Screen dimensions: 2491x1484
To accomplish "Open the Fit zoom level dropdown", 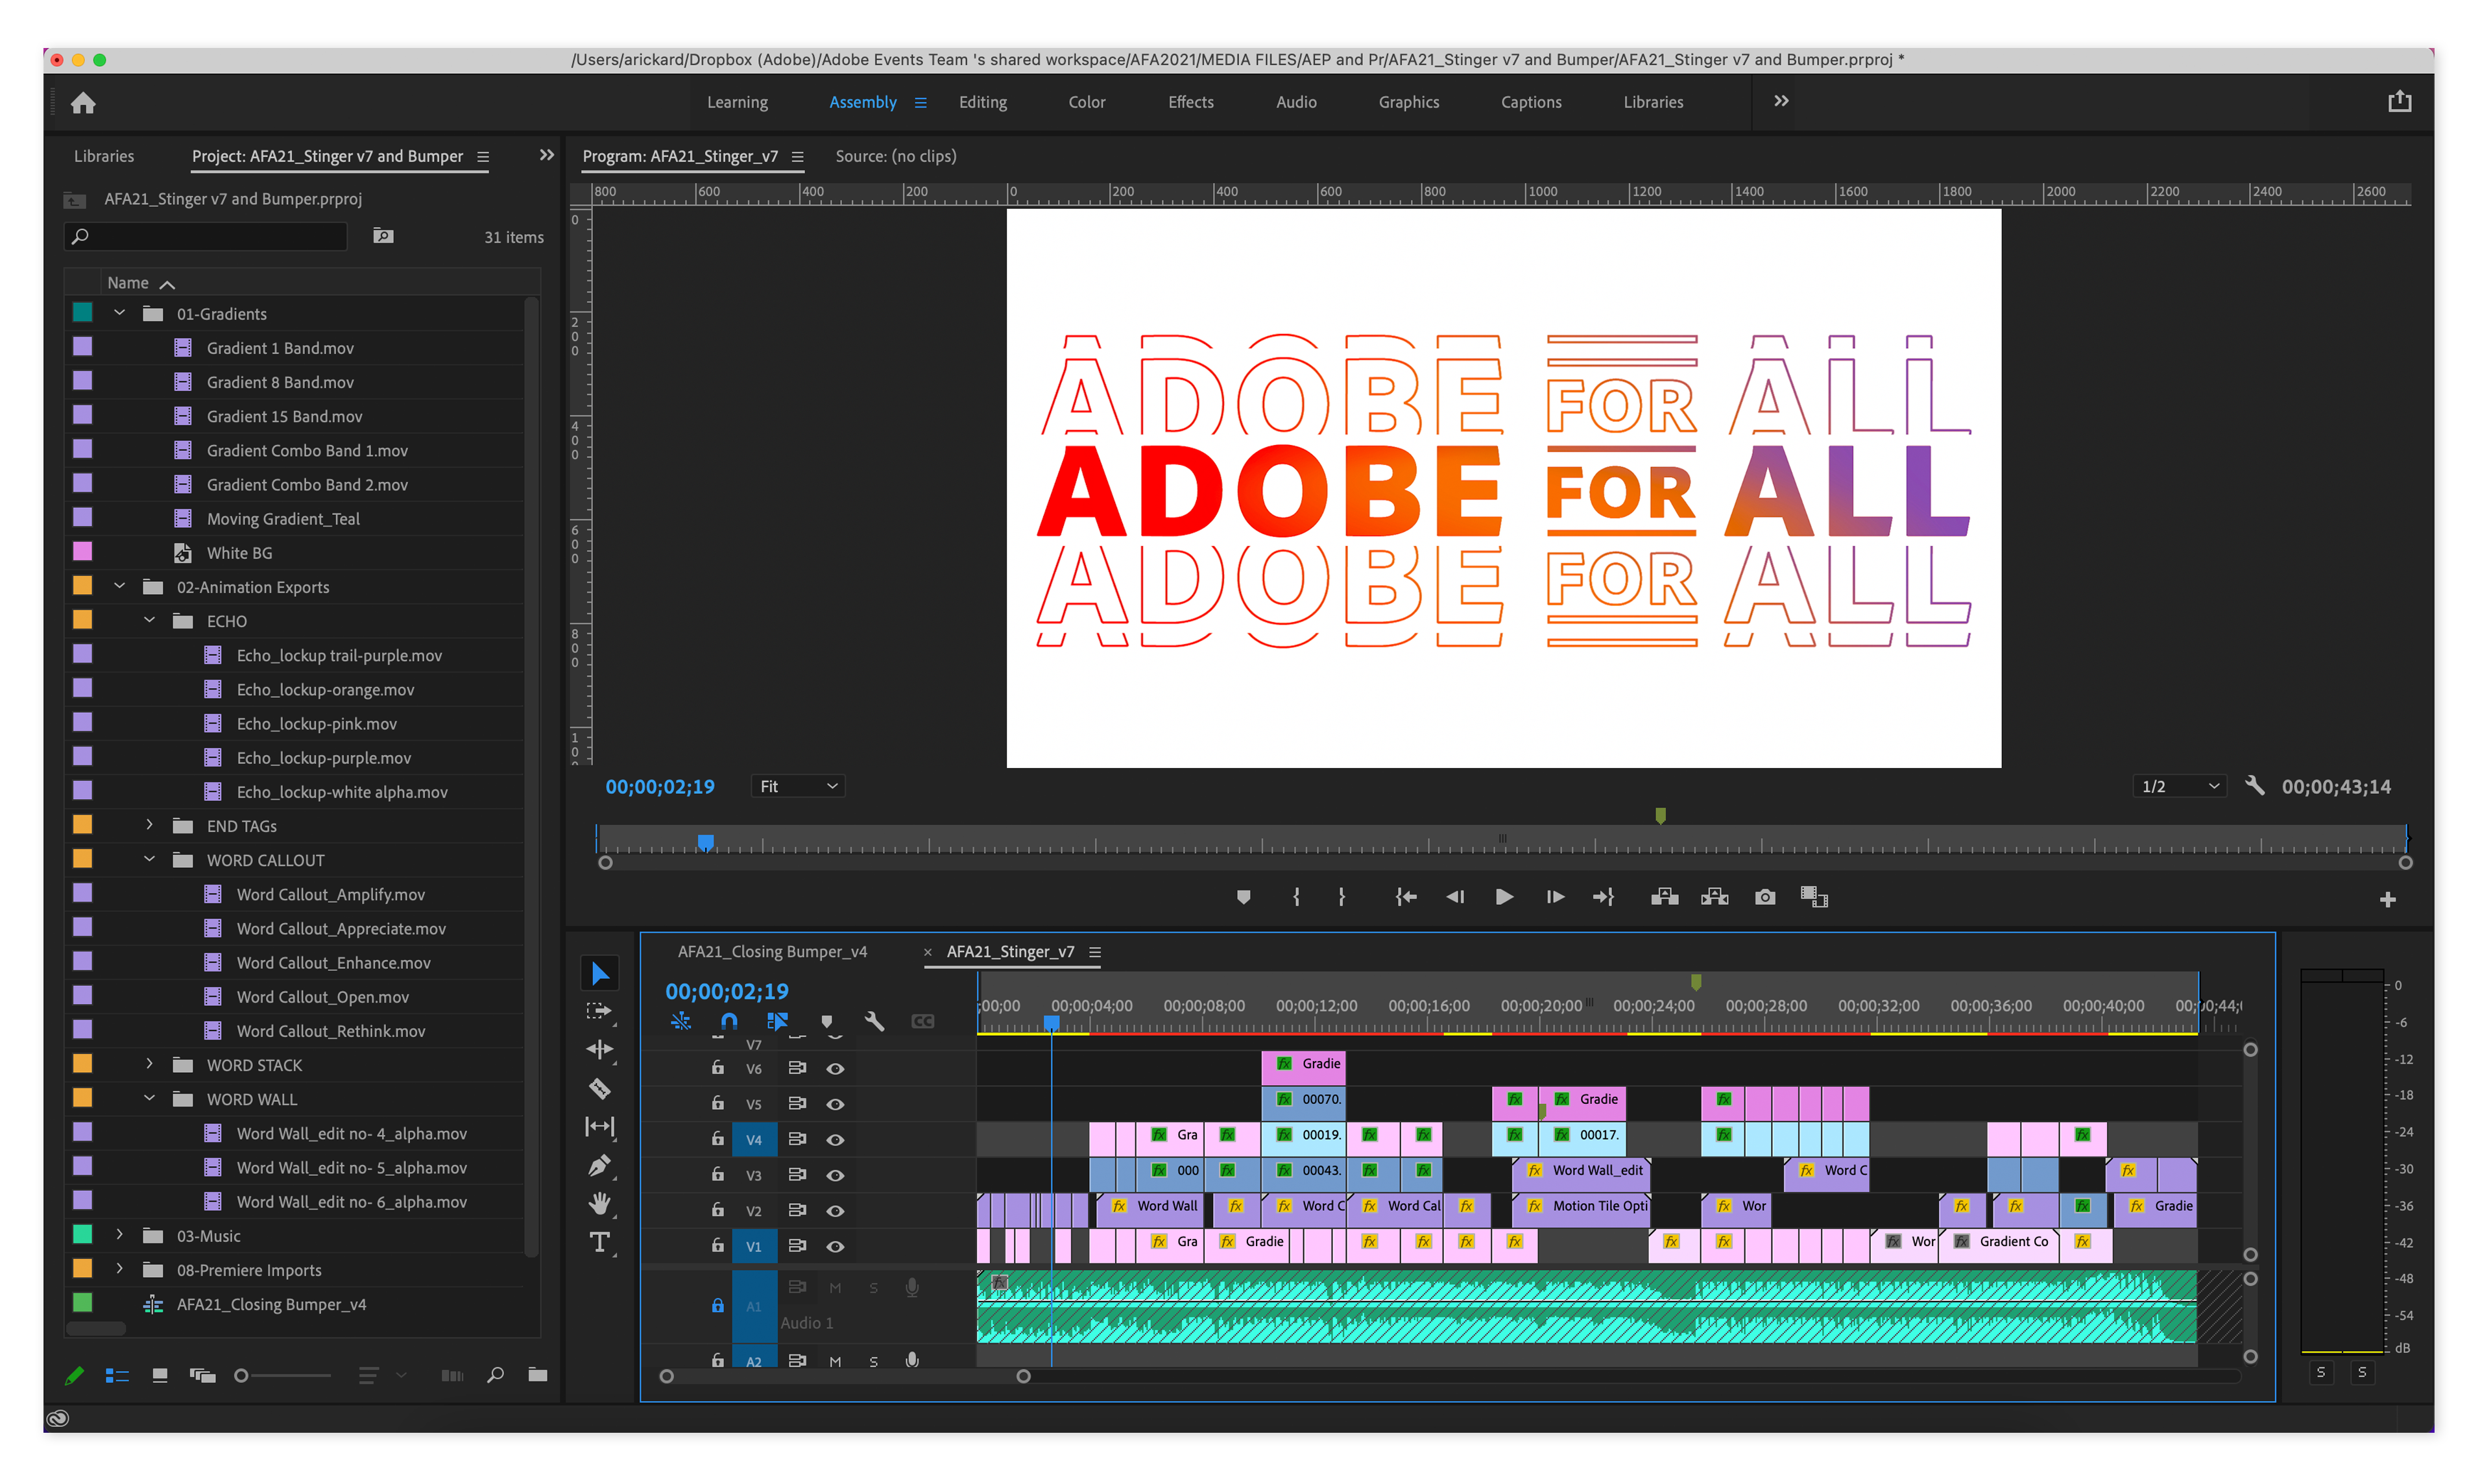I will click(797, 787).
